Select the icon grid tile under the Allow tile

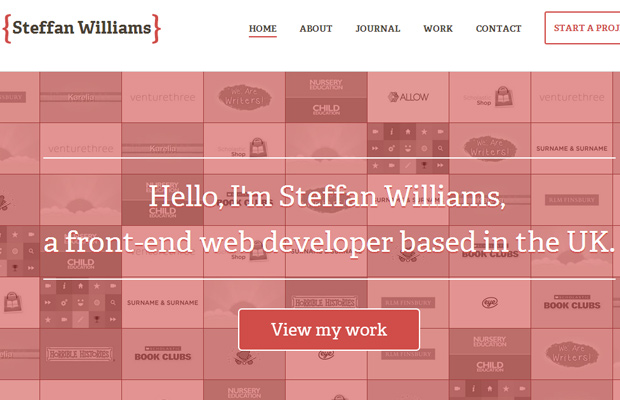coord(408,149)
